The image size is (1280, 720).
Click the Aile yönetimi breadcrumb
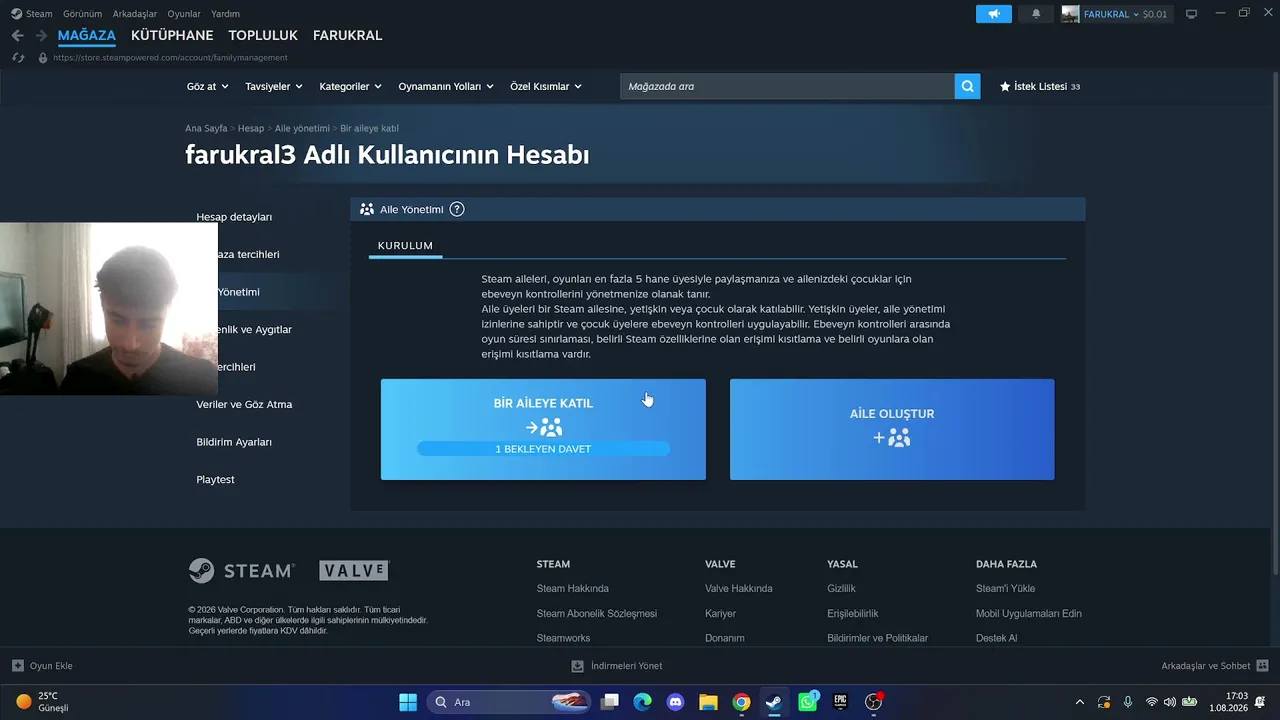point(302,128)
